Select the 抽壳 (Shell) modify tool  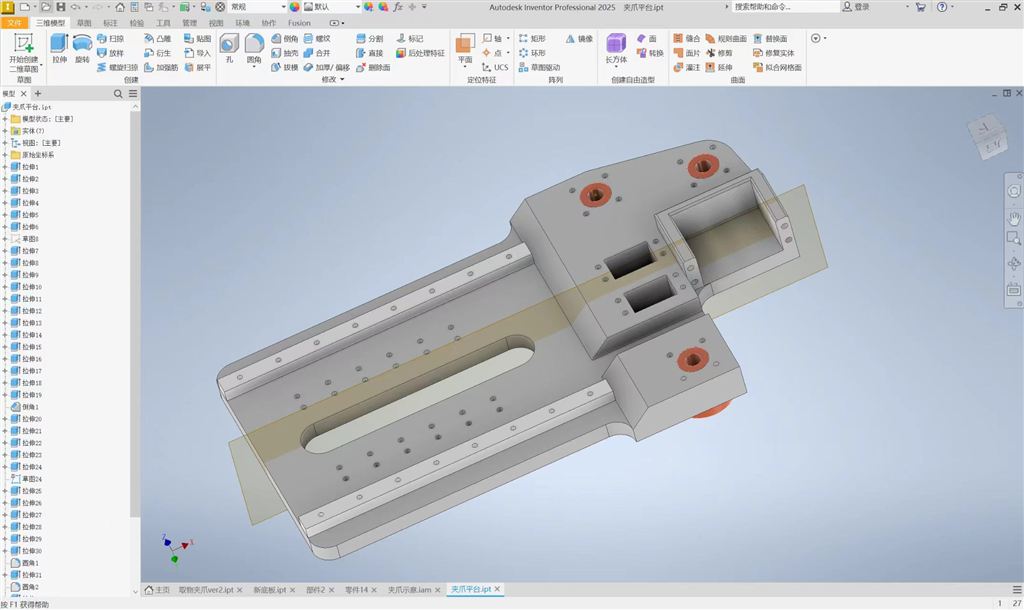click(x=284, y=53)
